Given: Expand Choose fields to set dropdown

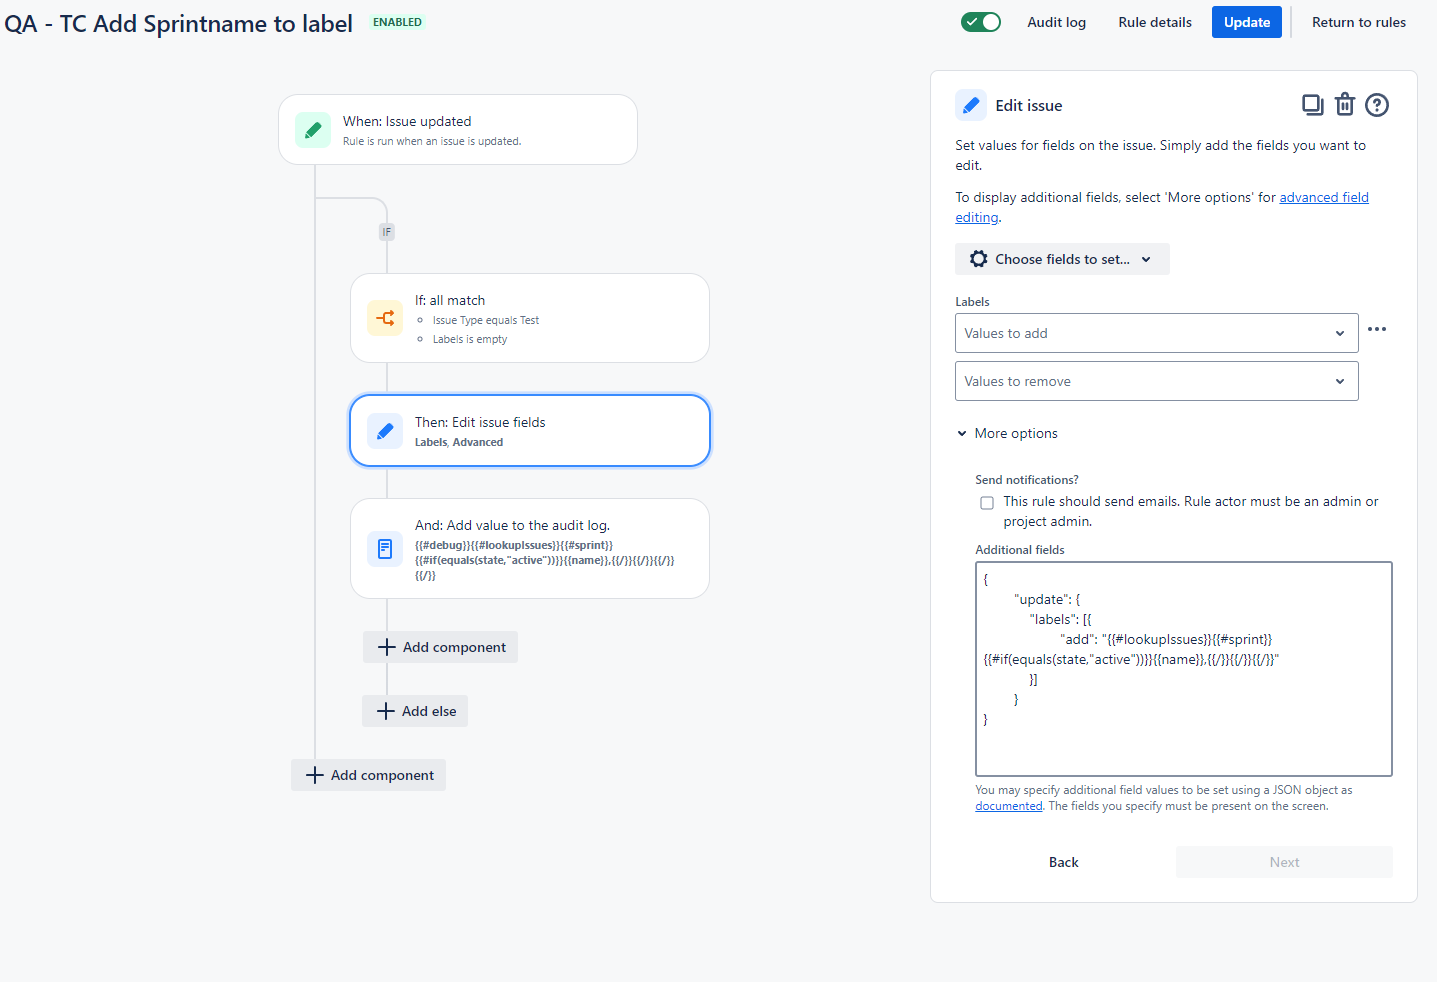Looking at the screenshot, I should coord(1062,259).
